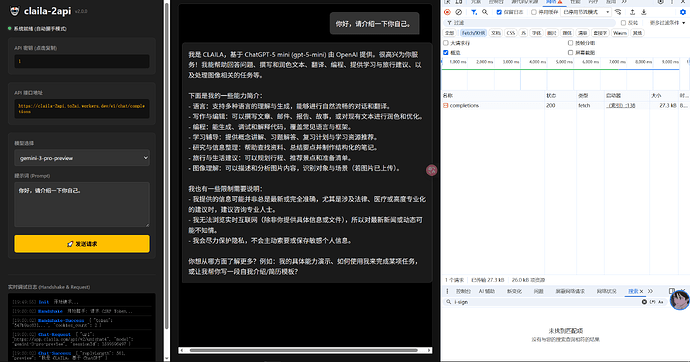Open the initiator link in completions row
690x362 pixels.
(621, 106)
